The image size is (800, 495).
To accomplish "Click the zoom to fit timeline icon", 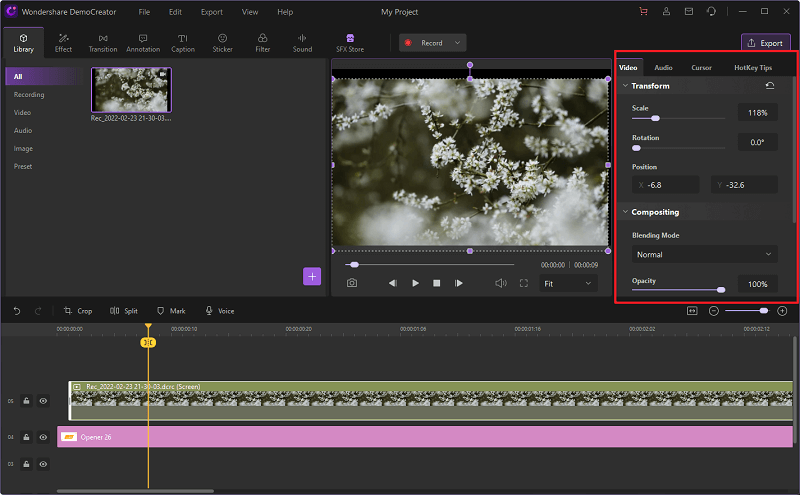I will (x=692, y=311).
